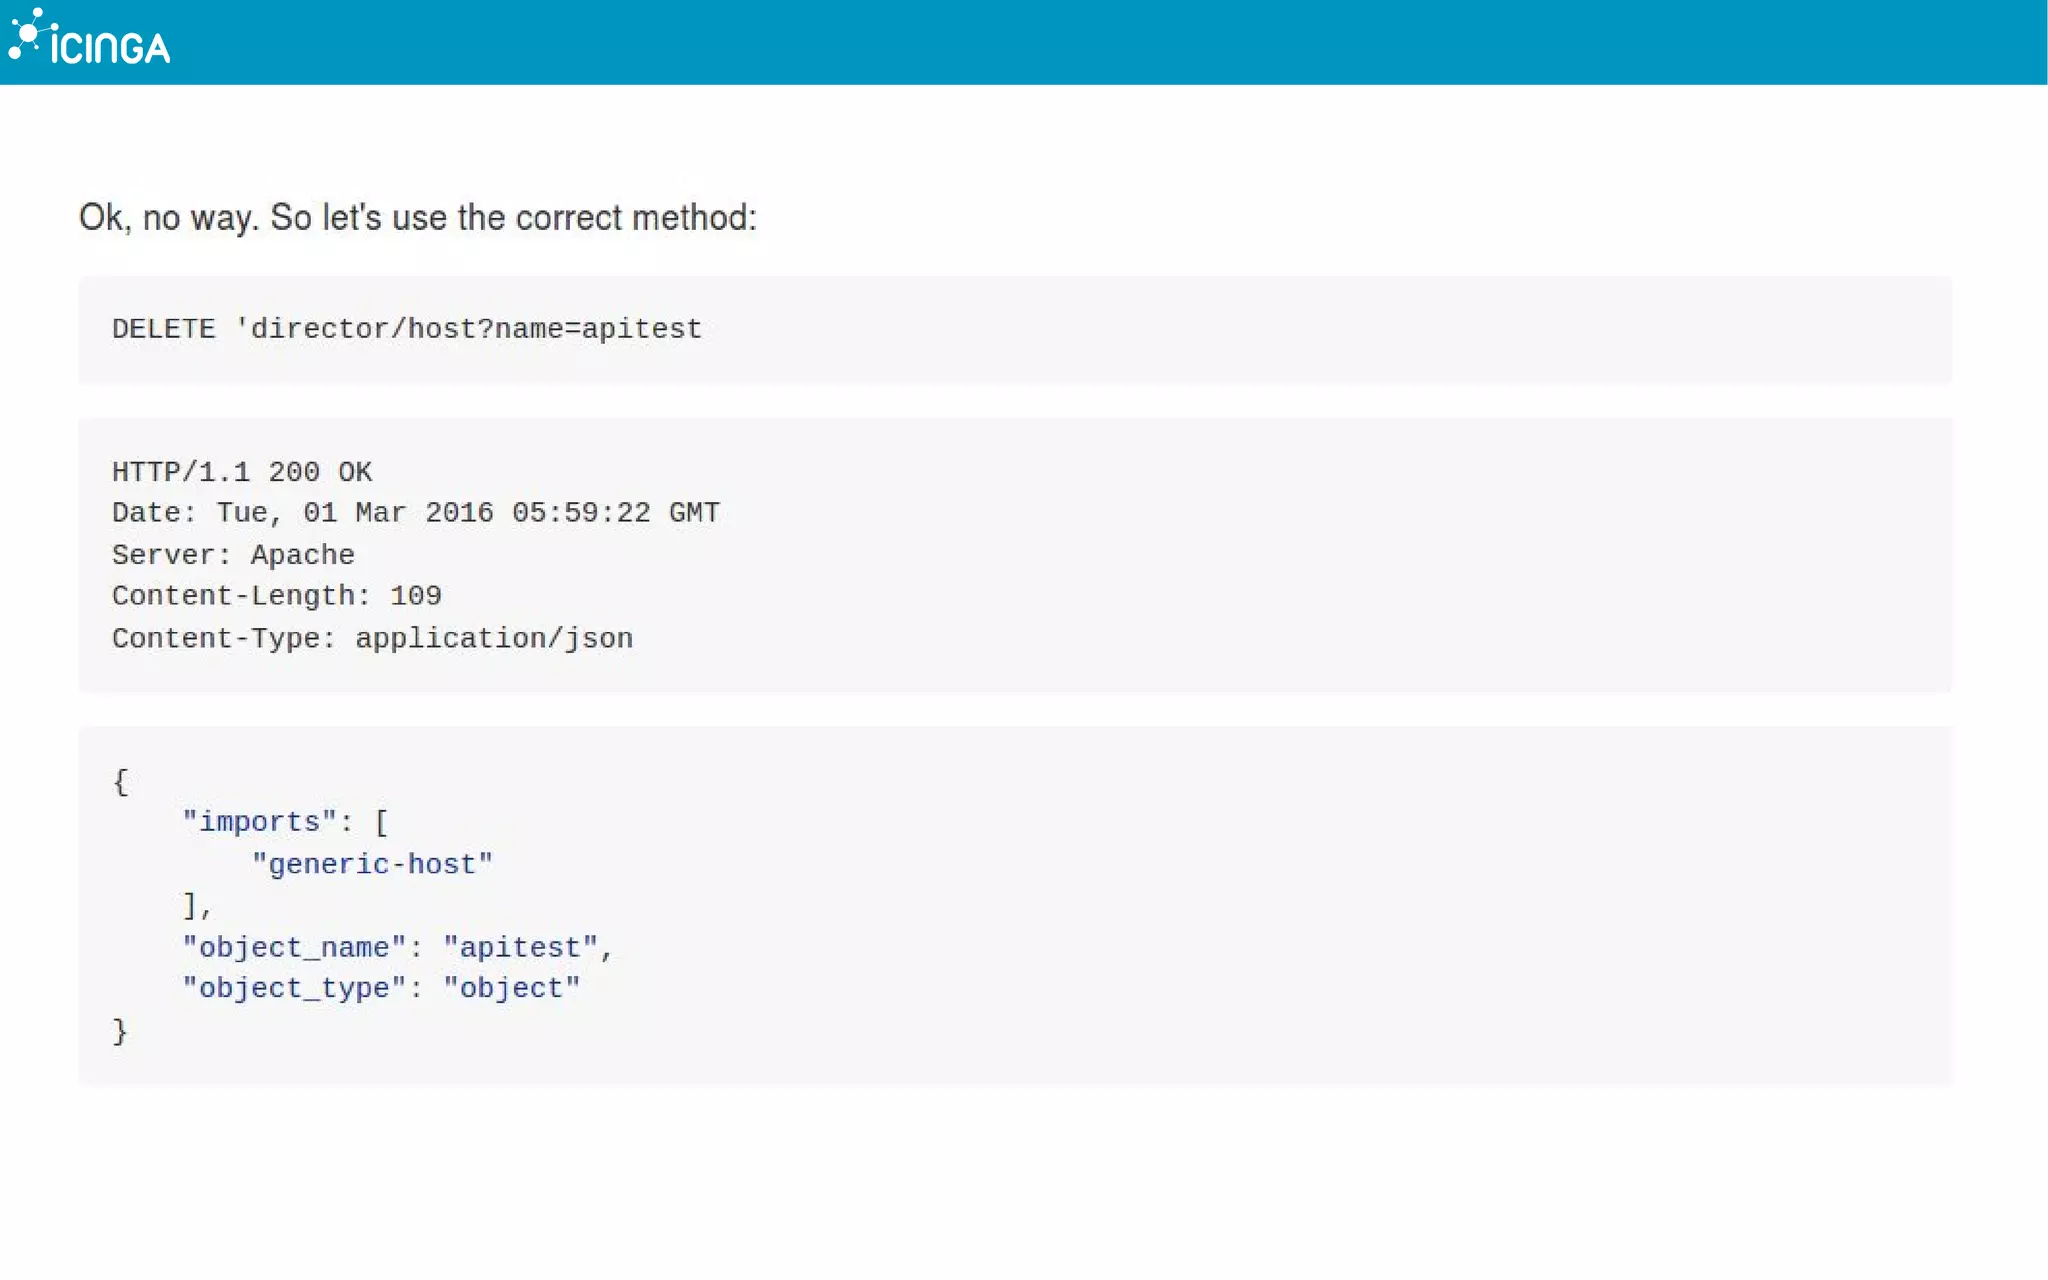Click the "object" JSON value

tap(511, 988)
